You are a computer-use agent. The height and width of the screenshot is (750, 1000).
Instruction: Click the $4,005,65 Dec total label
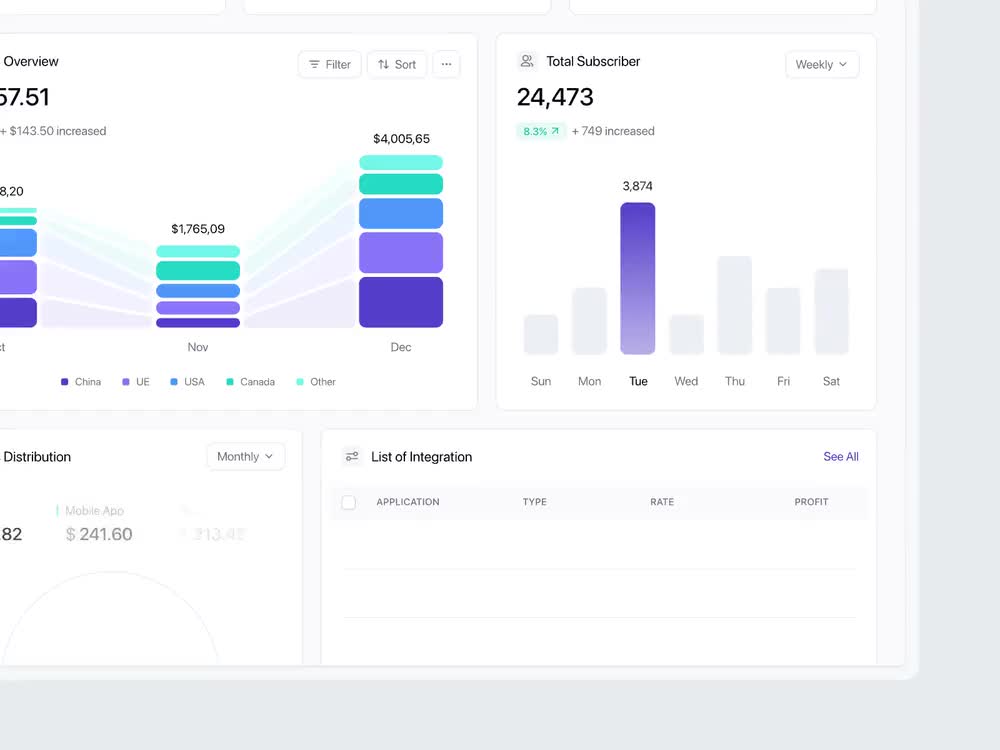(401, 139)
